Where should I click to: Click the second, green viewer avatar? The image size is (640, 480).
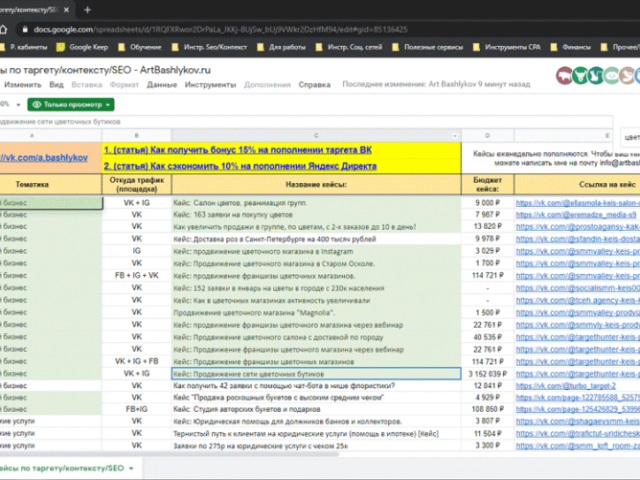coord(580,76)
